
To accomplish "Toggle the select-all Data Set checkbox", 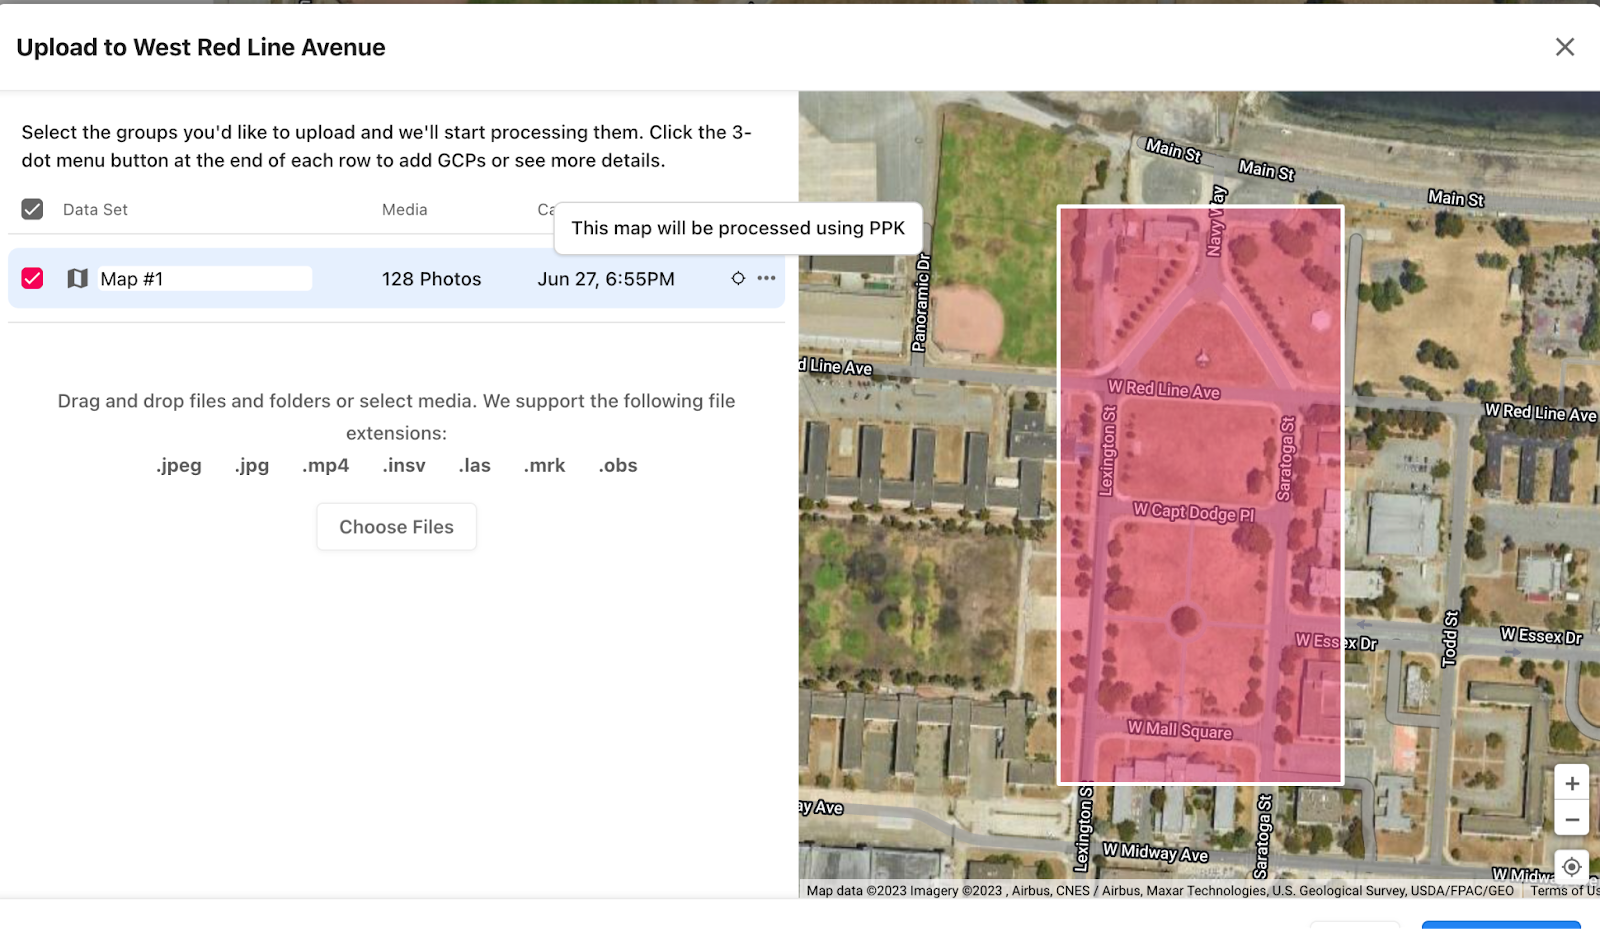I will pos(32,209).
